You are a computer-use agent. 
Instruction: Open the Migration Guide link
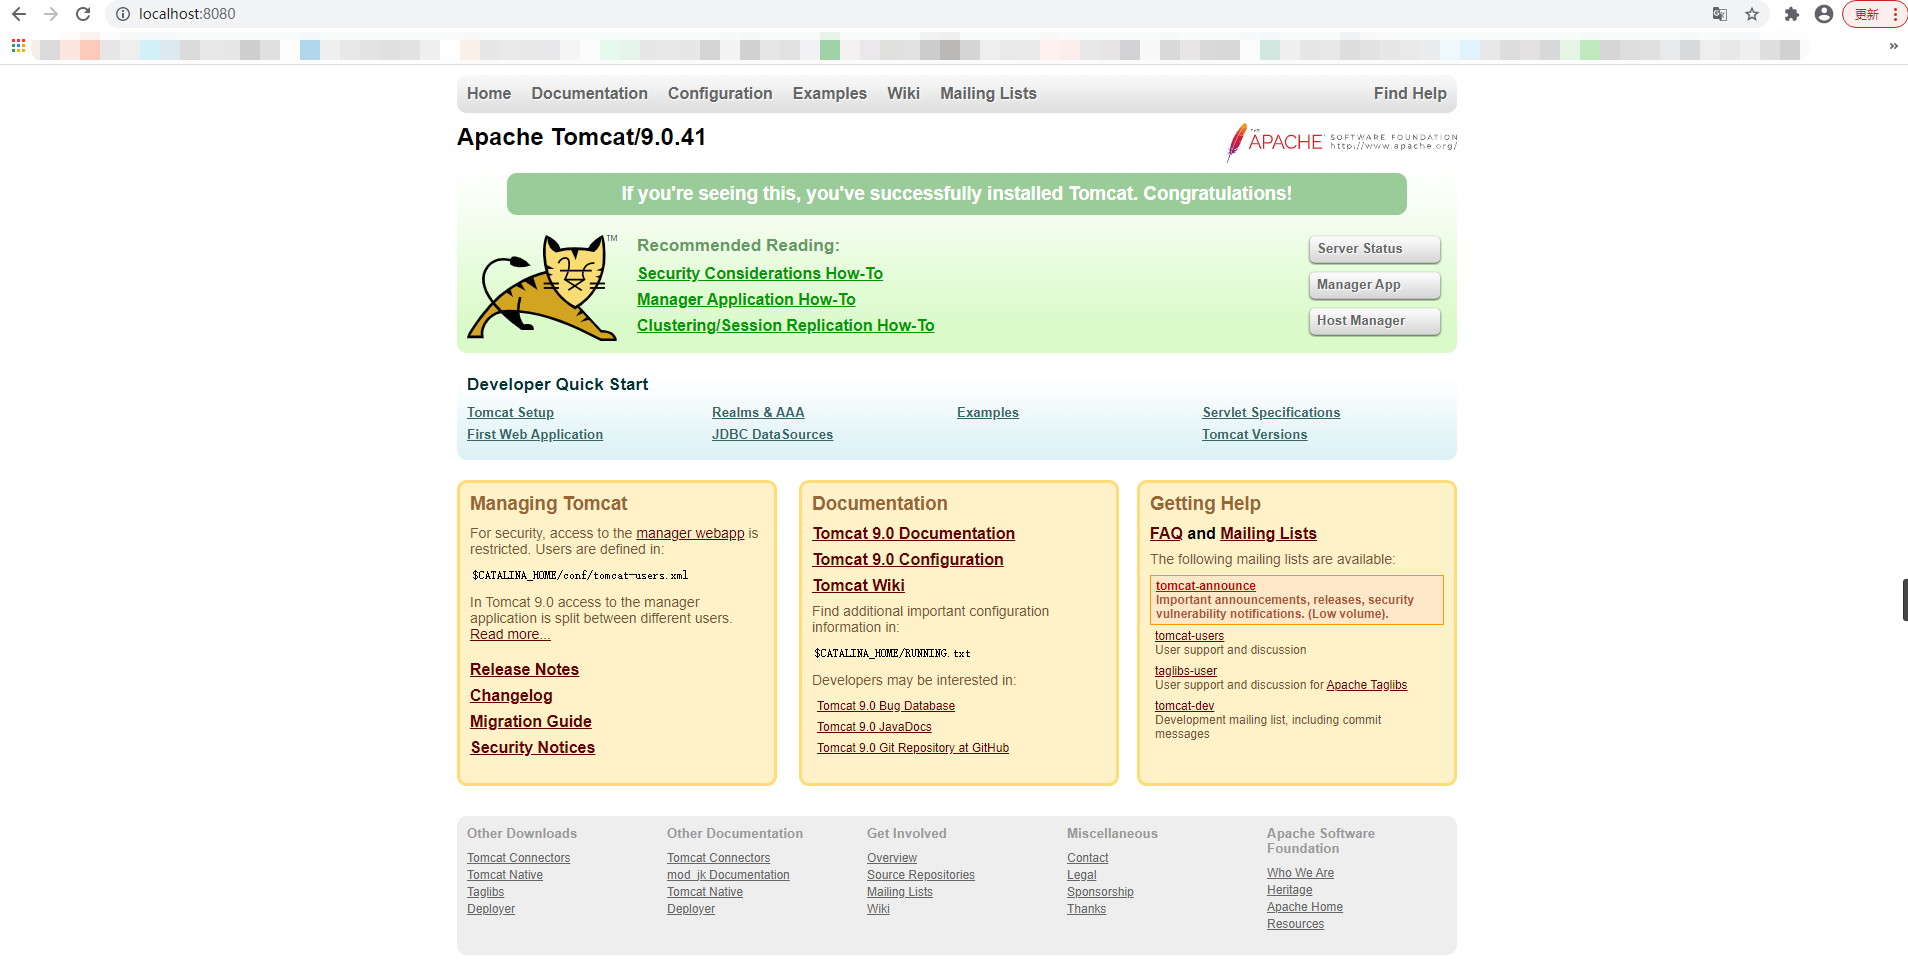(531, 721)
